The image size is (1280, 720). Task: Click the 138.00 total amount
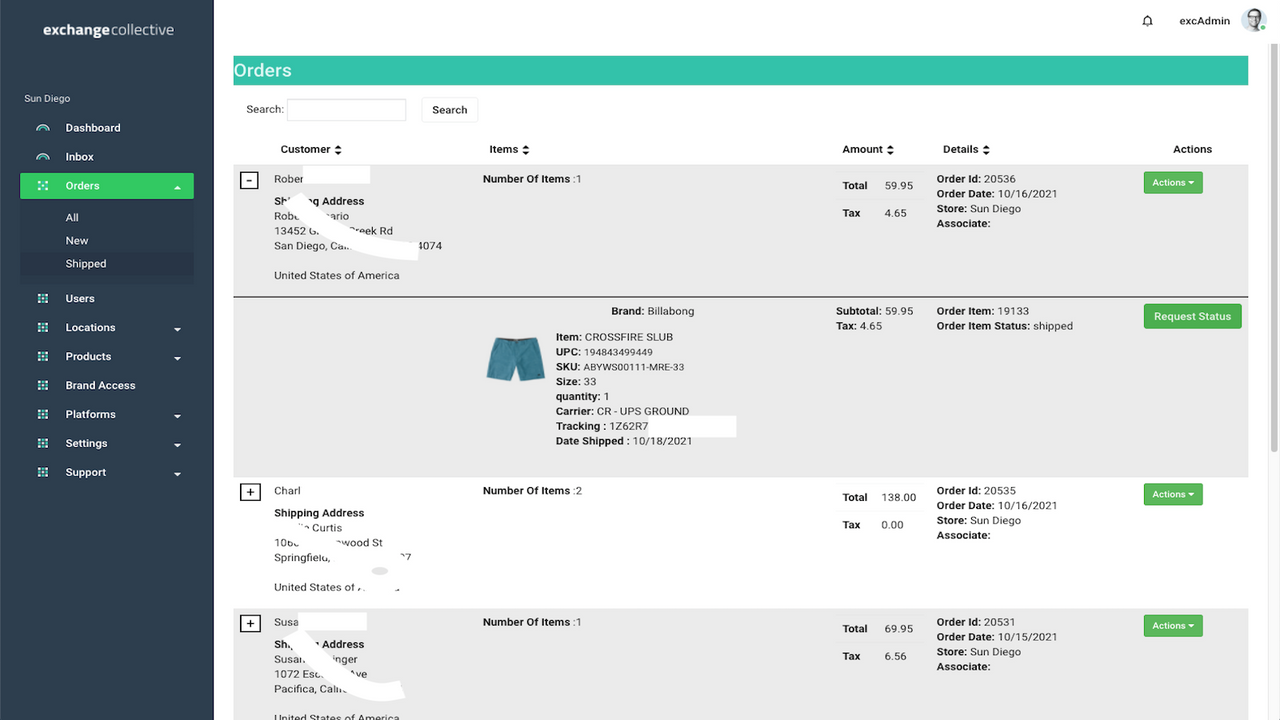[898, 498]
